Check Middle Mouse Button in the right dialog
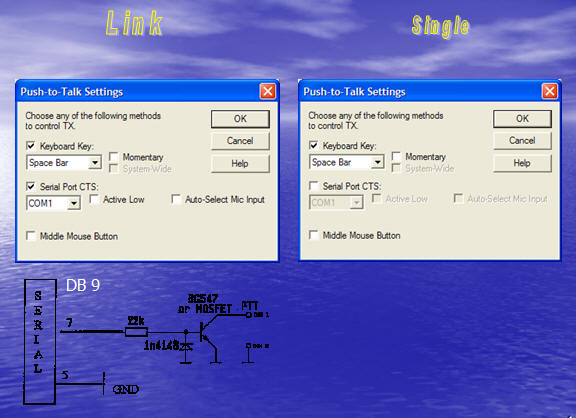 pyautogui.click(x=314, y=235)
